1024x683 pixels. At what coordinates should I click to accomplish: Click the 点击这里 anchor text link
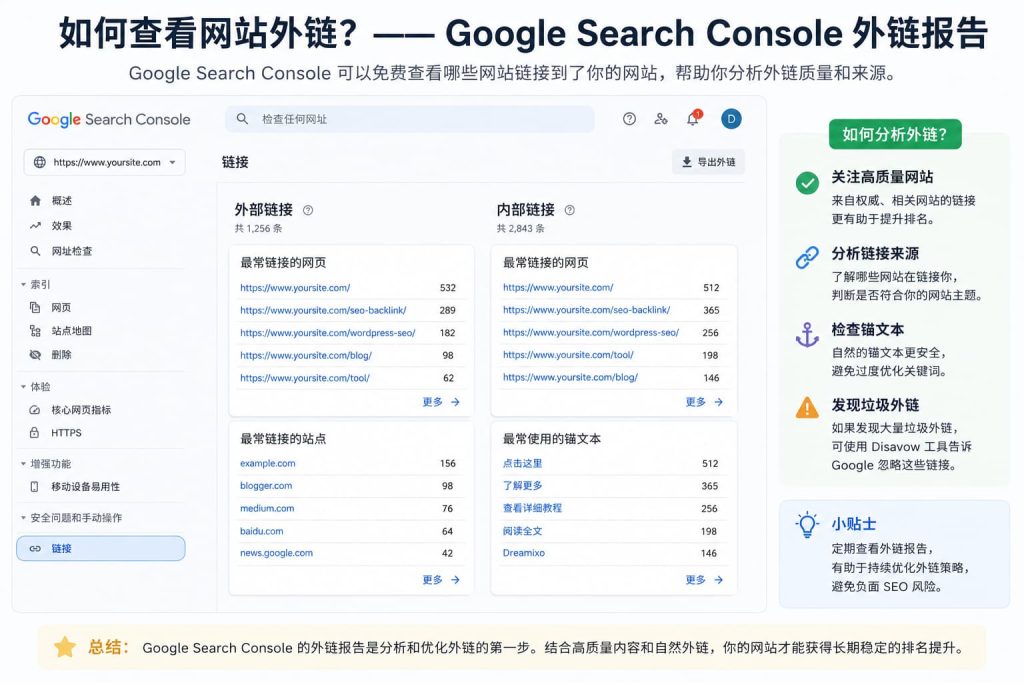(x=522, y=464)
